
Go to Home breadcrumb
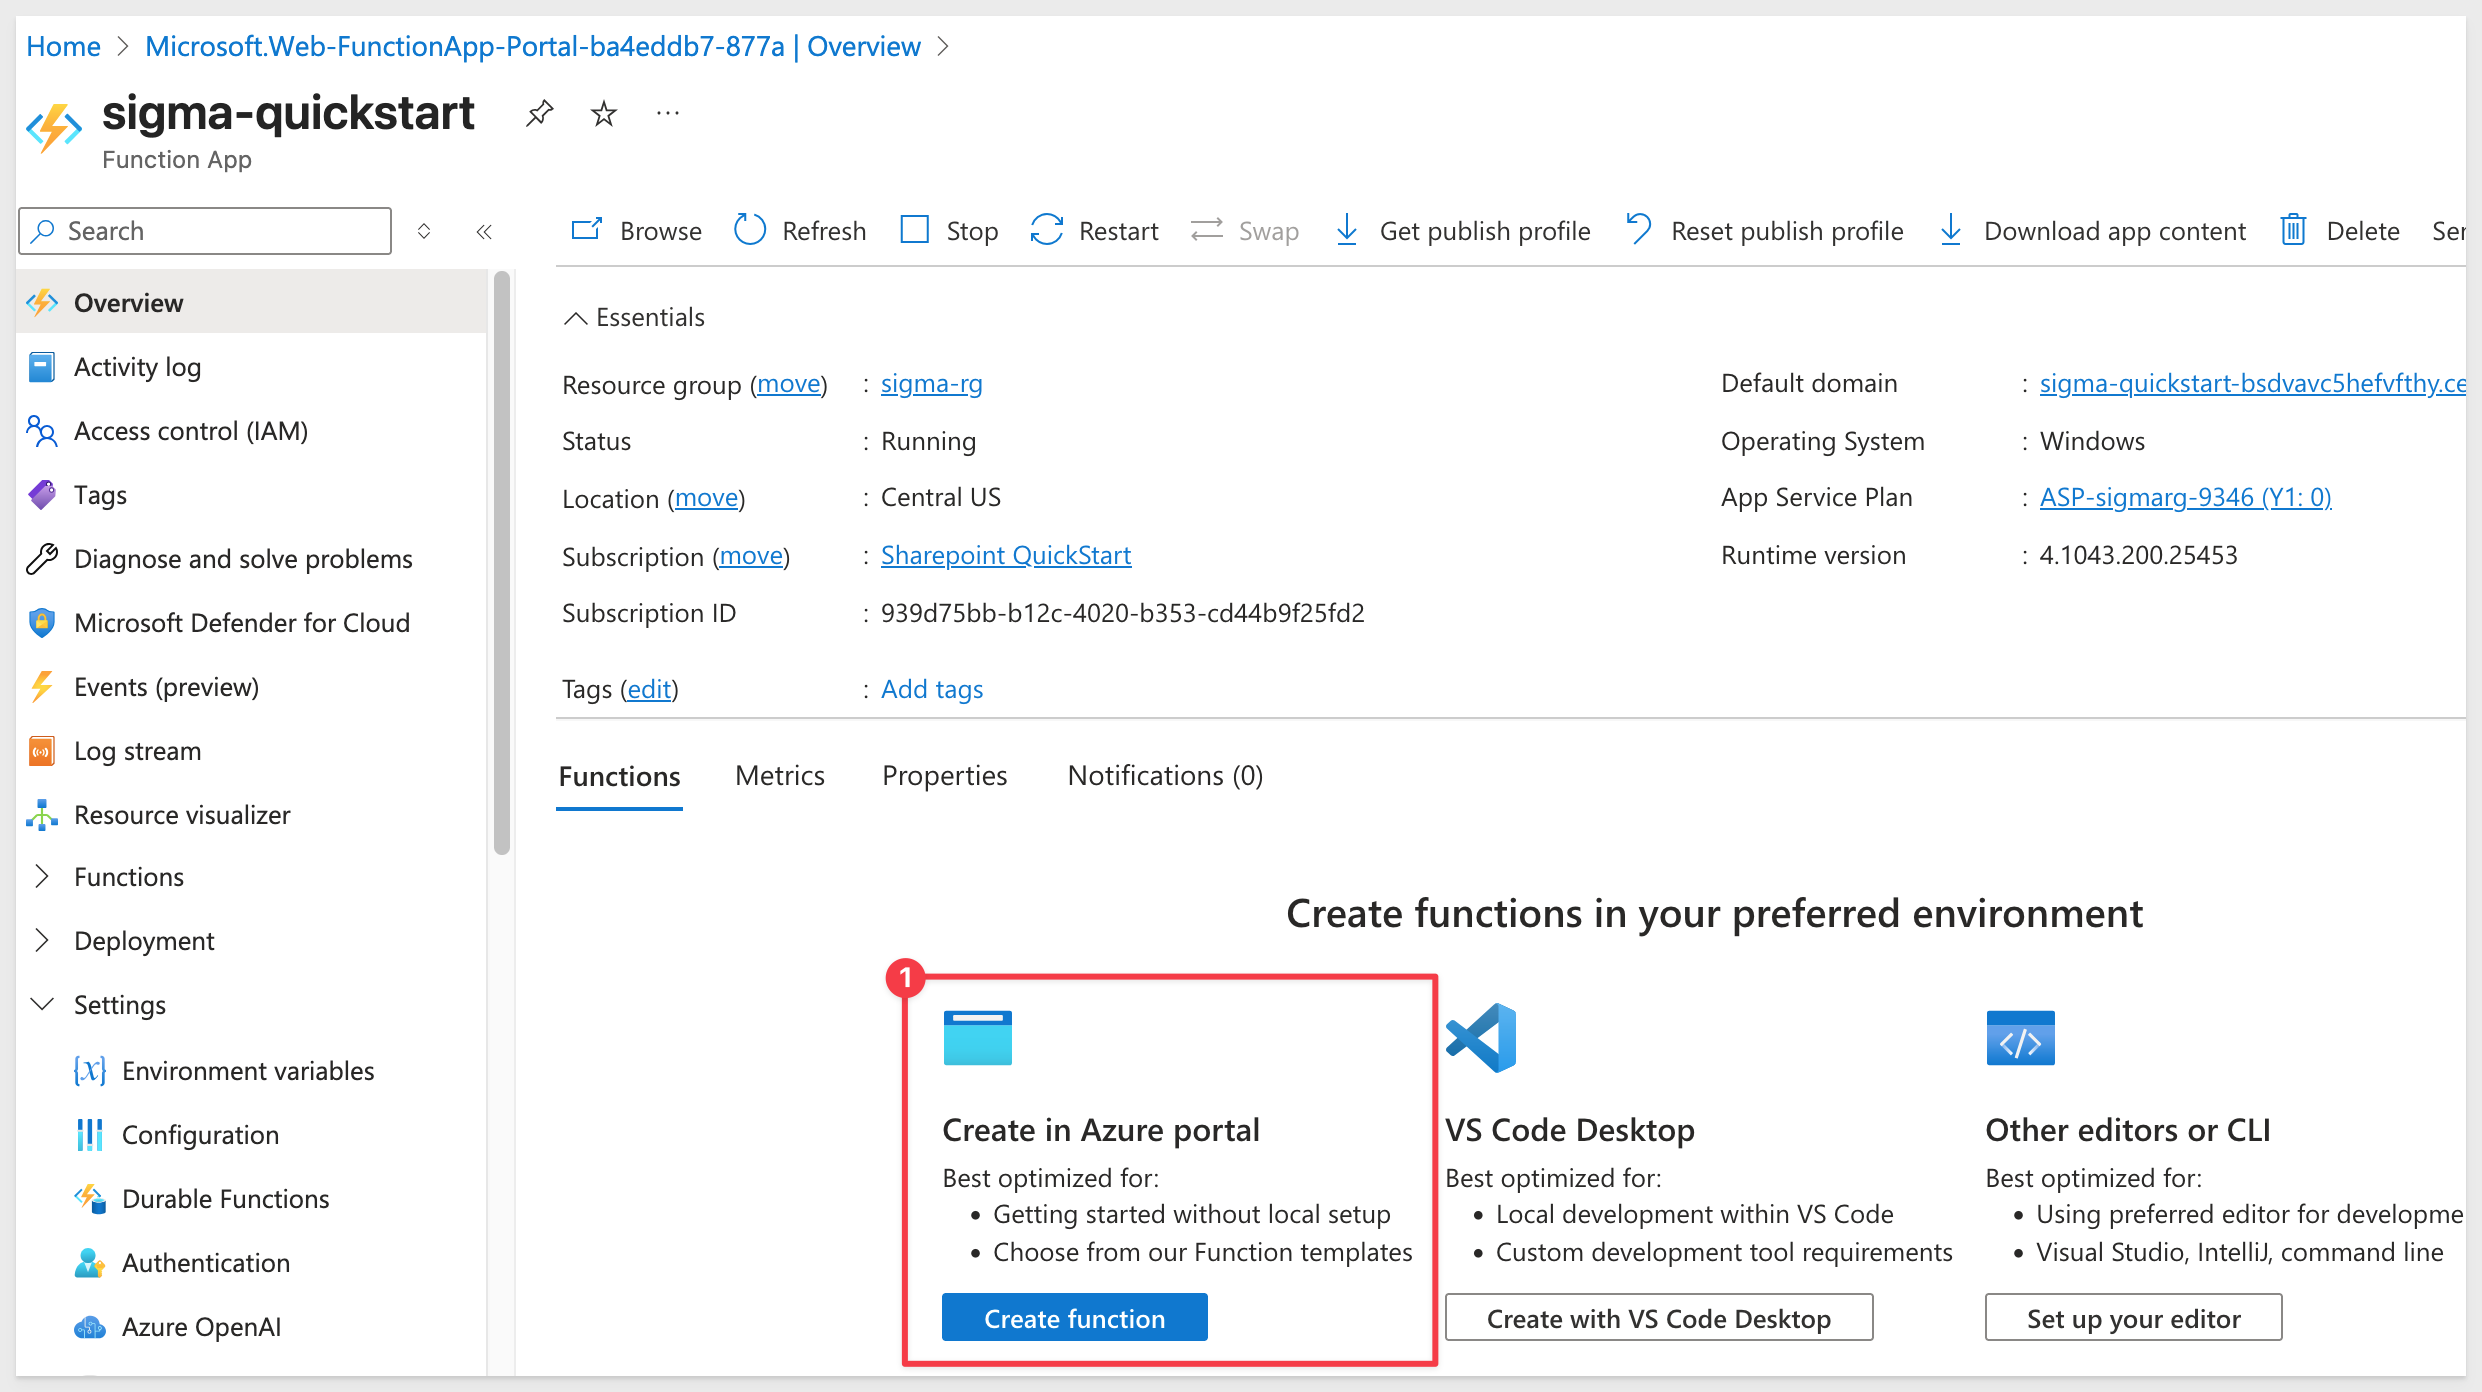click(x=63, y=46)
